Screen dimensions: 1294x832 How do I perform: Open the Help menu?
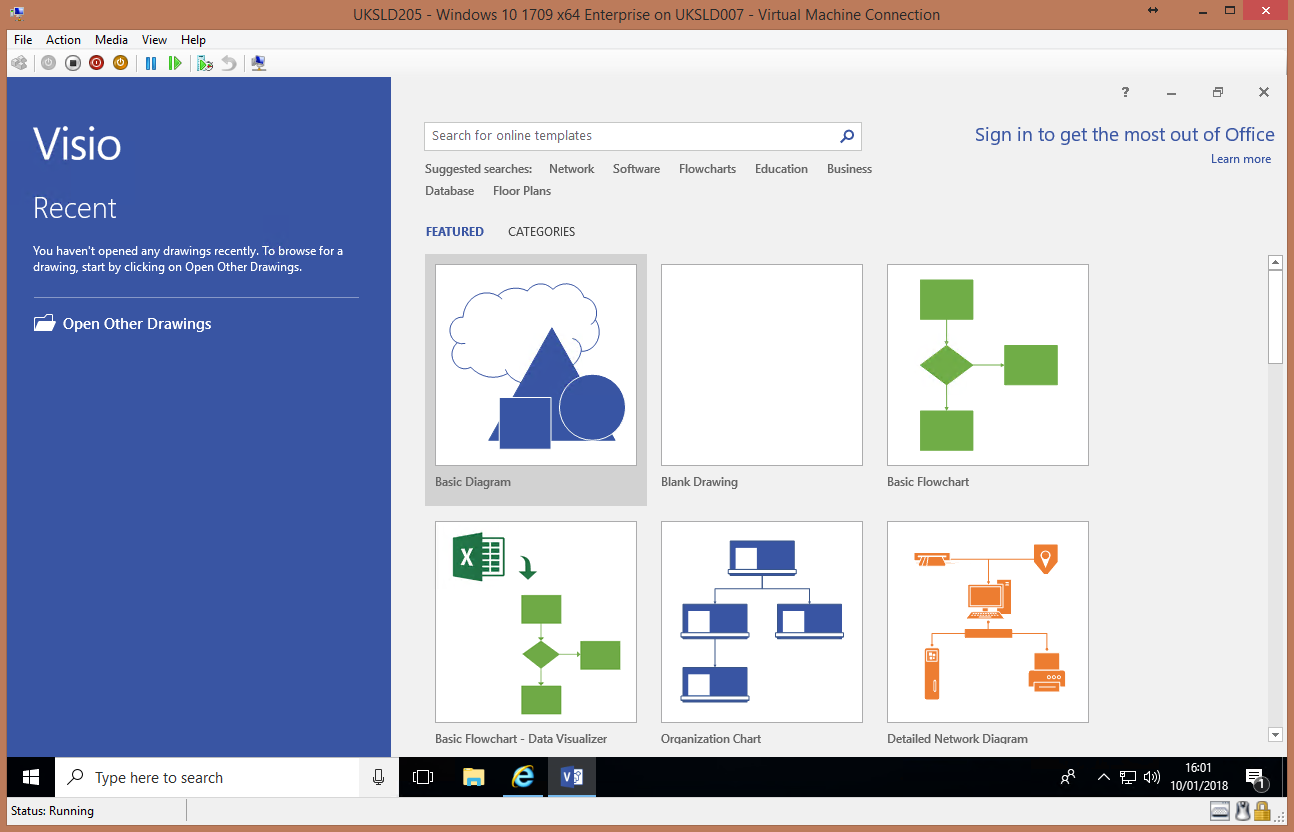(193, 40)
